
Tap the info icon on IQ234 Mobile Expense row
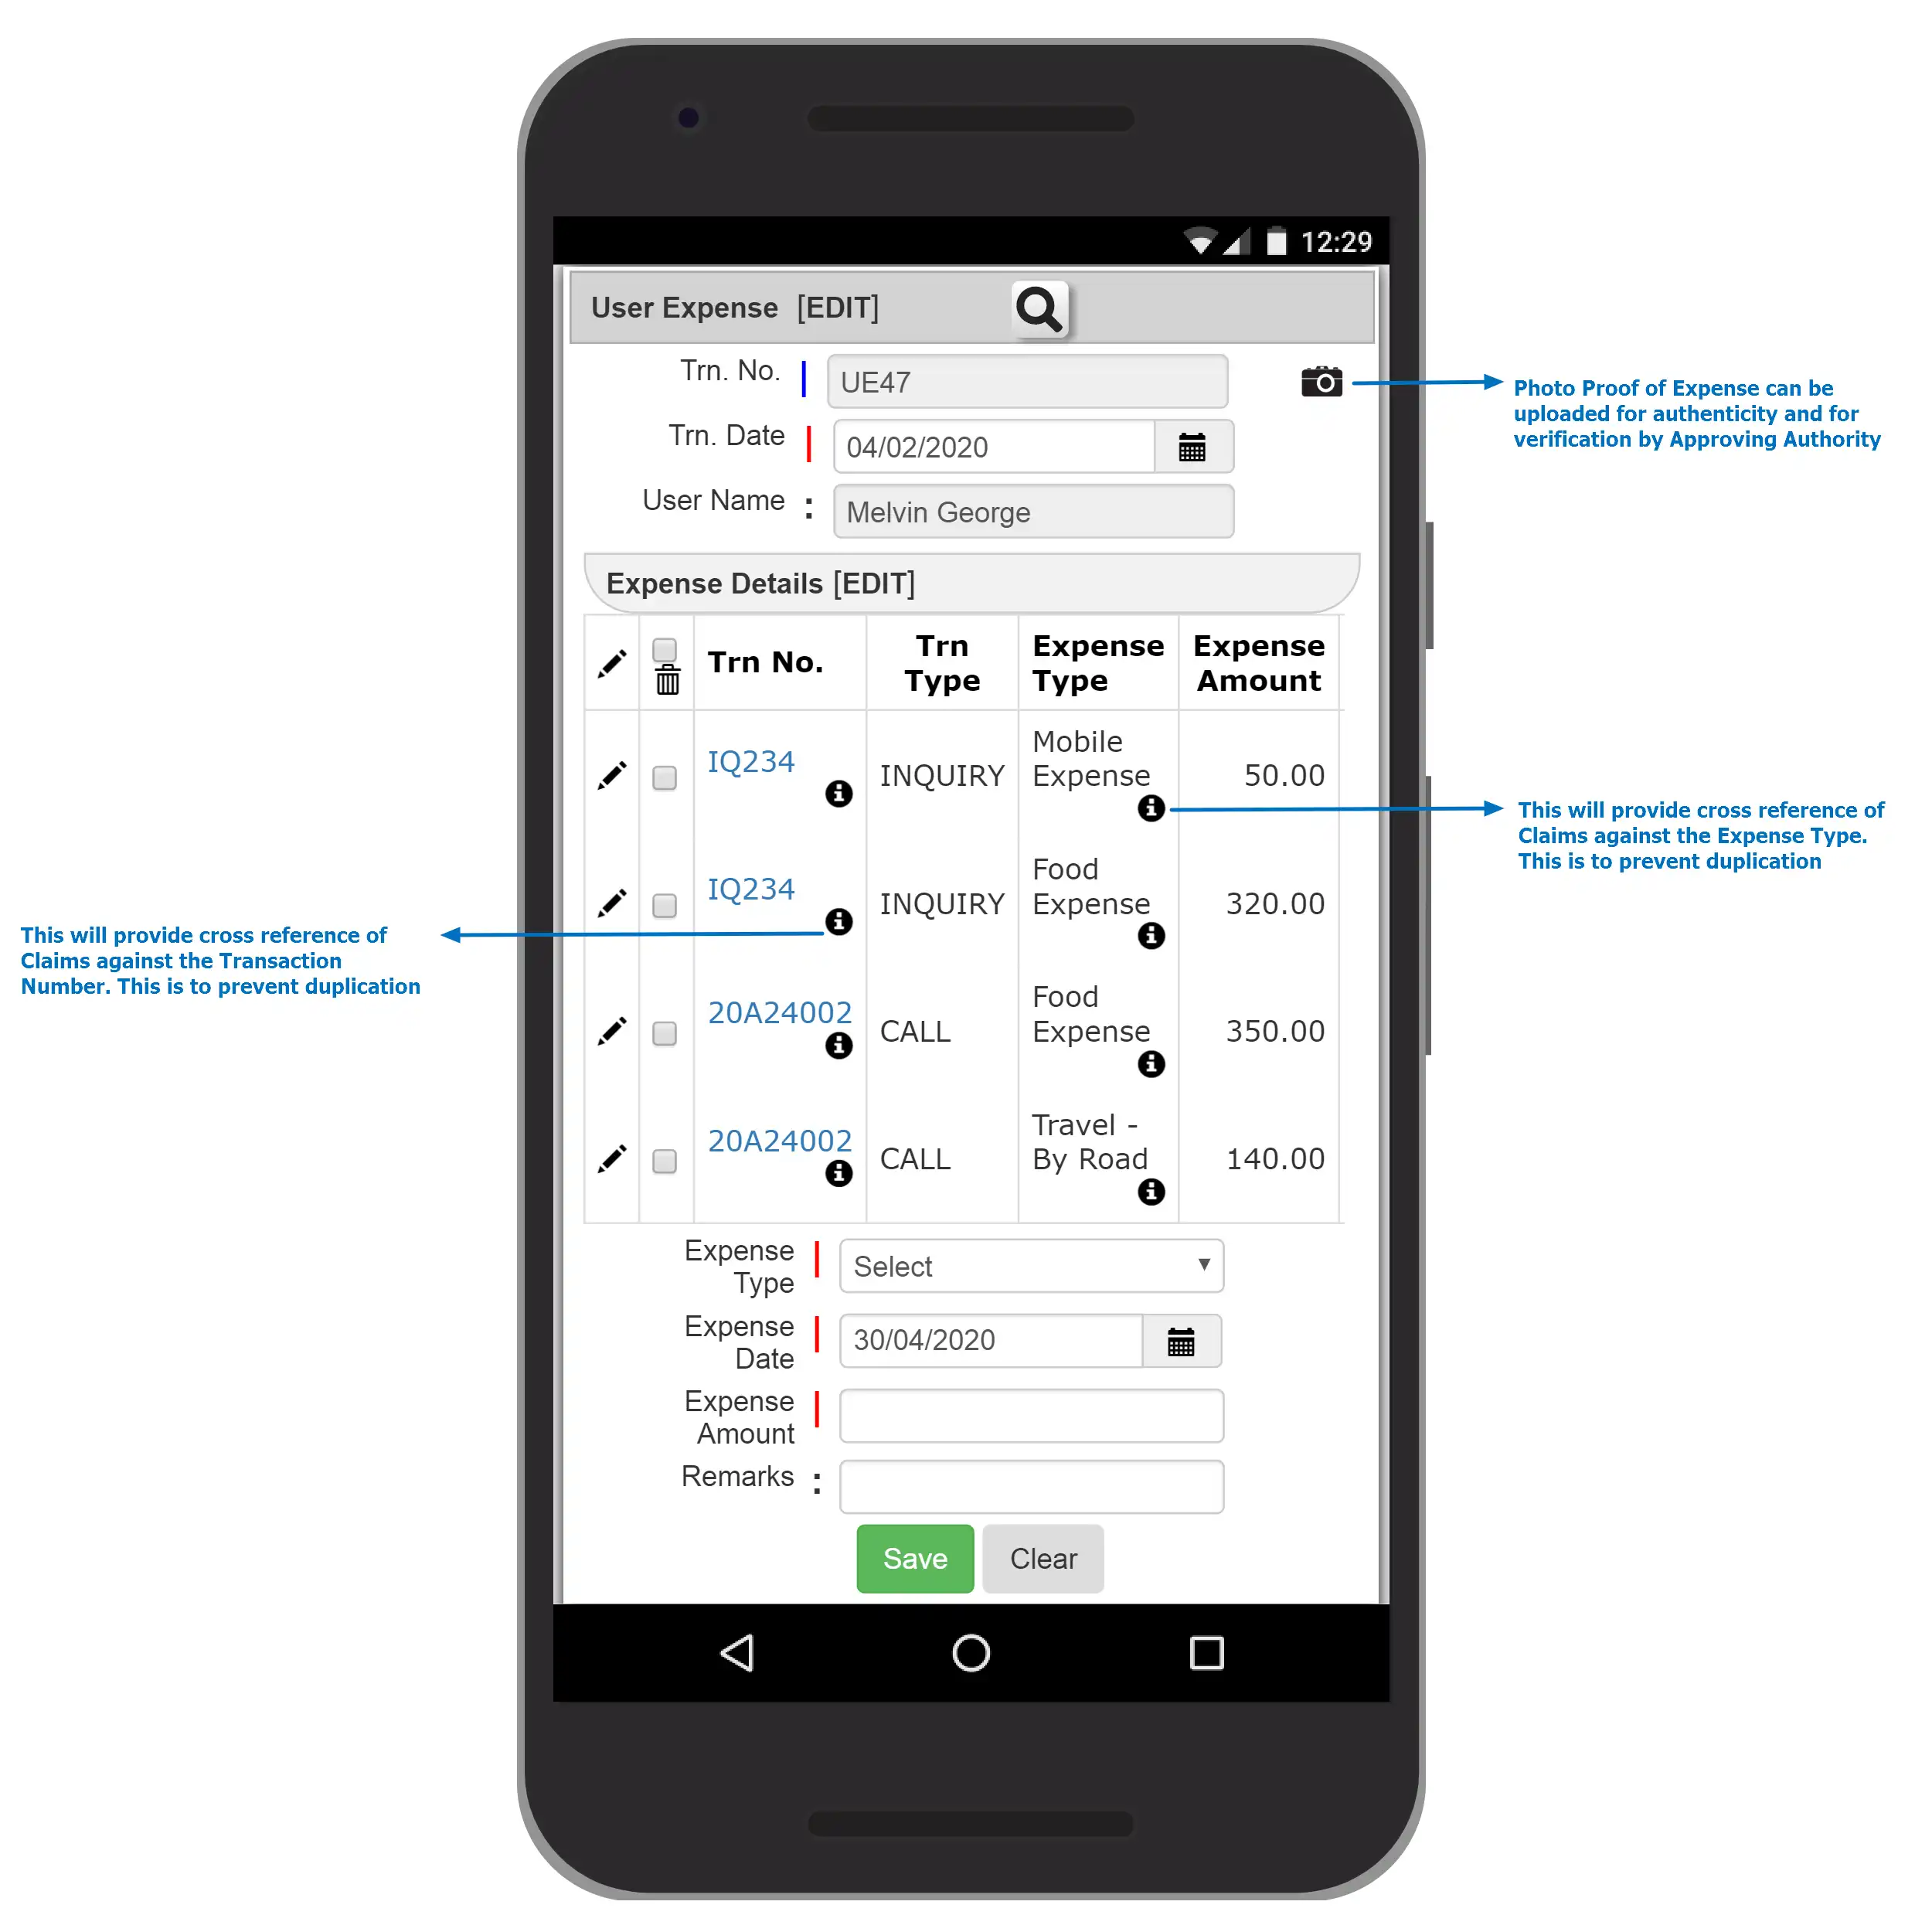(x=1147, y=811)
